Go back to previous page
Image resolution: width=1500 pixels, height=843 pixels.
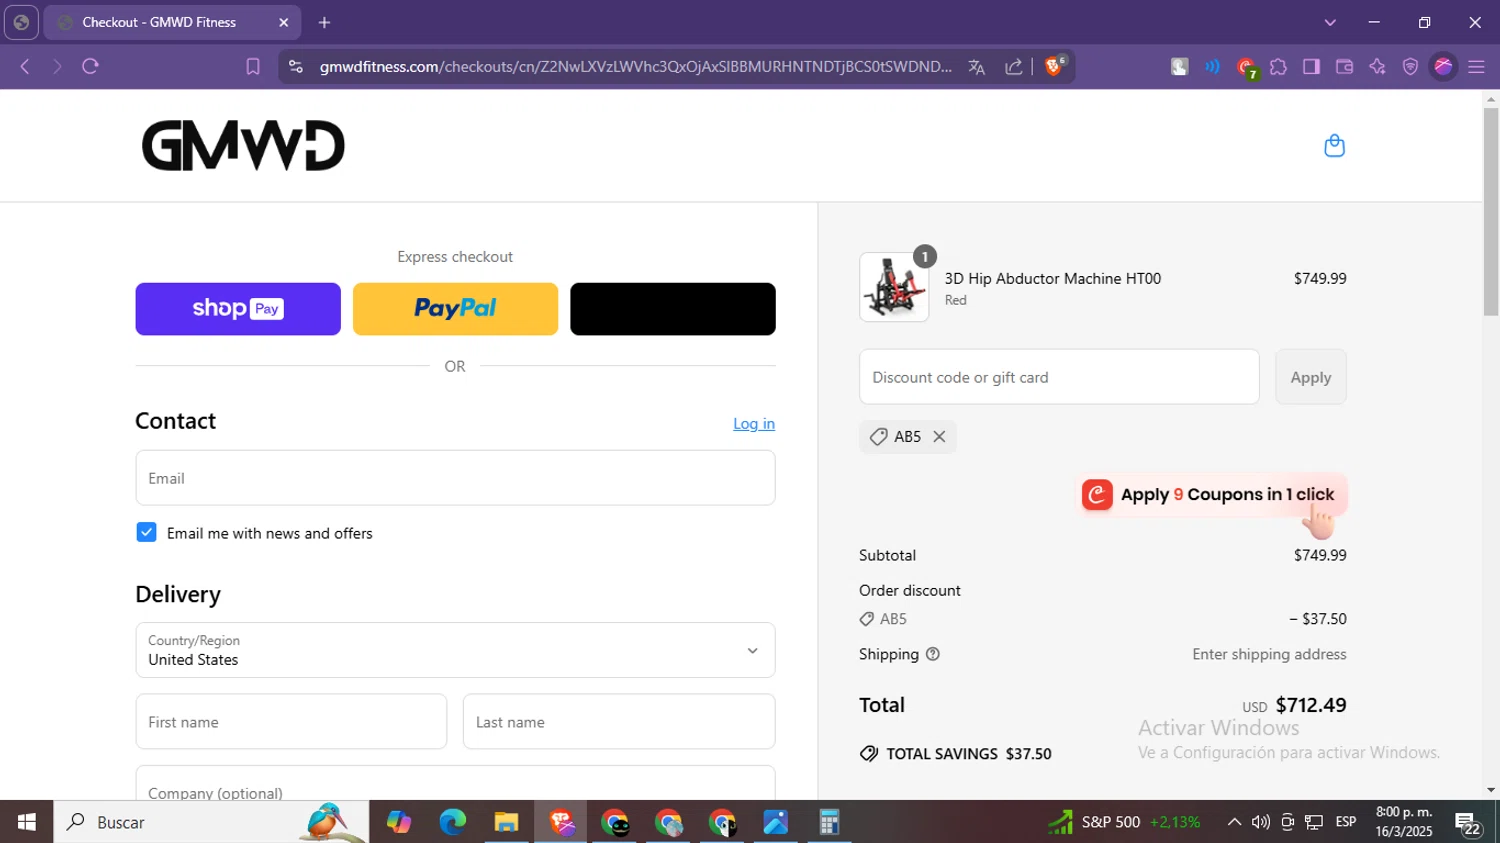[25, 66]
